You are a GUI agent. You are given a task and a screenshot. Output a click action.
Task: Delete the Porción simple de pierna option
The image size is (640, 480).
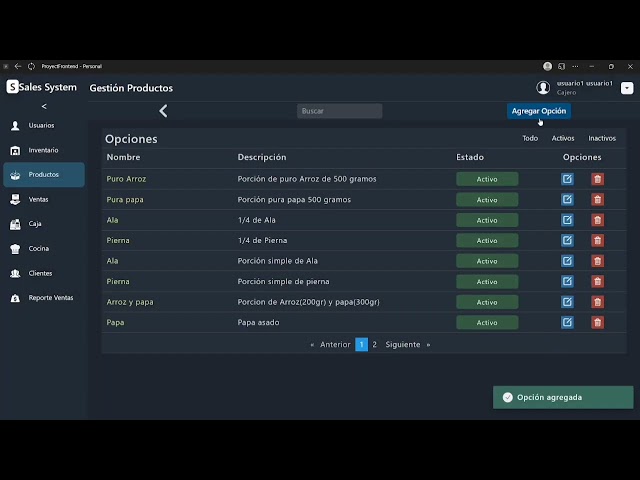597,281
